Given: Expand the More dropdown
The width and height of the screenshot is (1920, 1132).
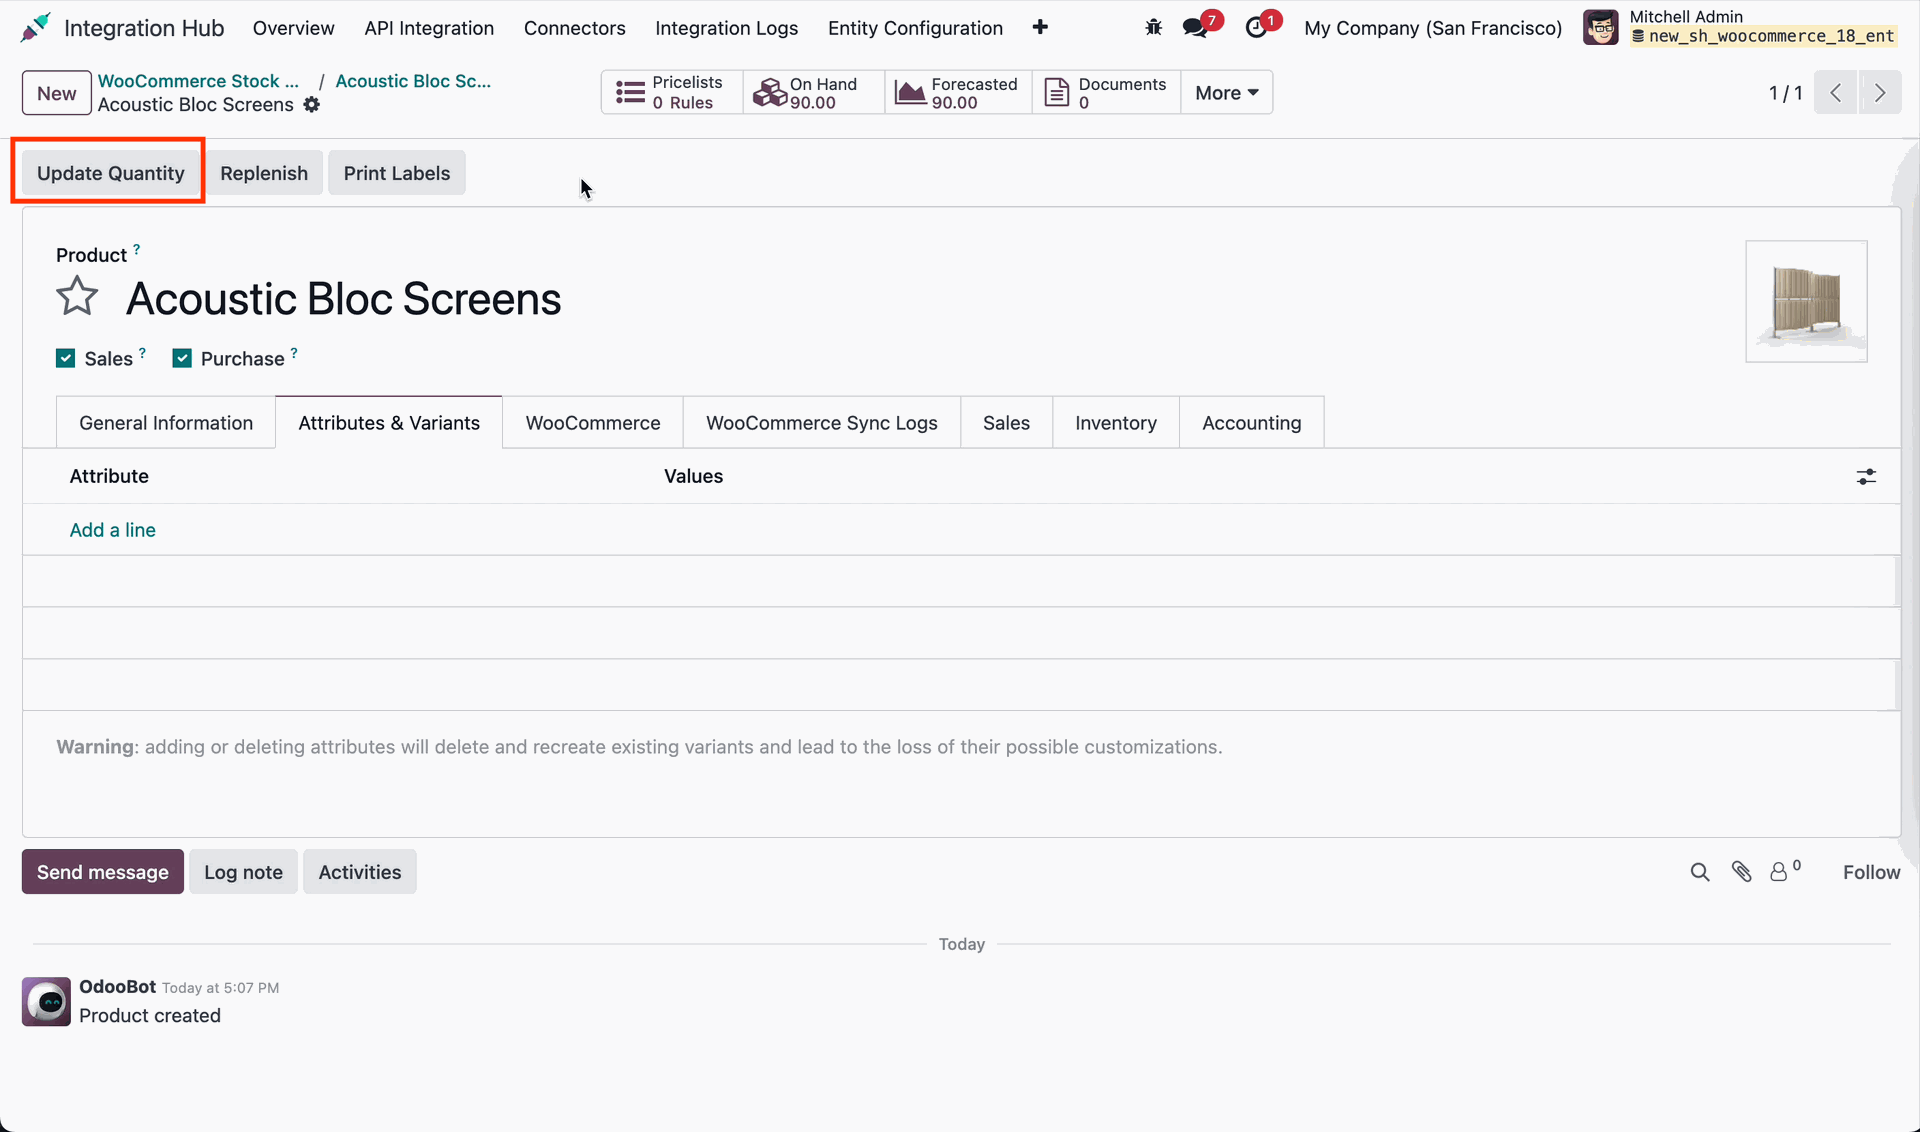Looking at the screenshot, I should click(x=1226, y=93).
